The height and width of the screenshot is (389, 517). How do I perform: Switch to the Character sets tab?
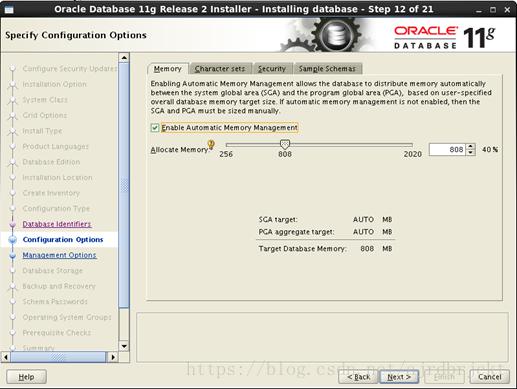tap(220, 69)
